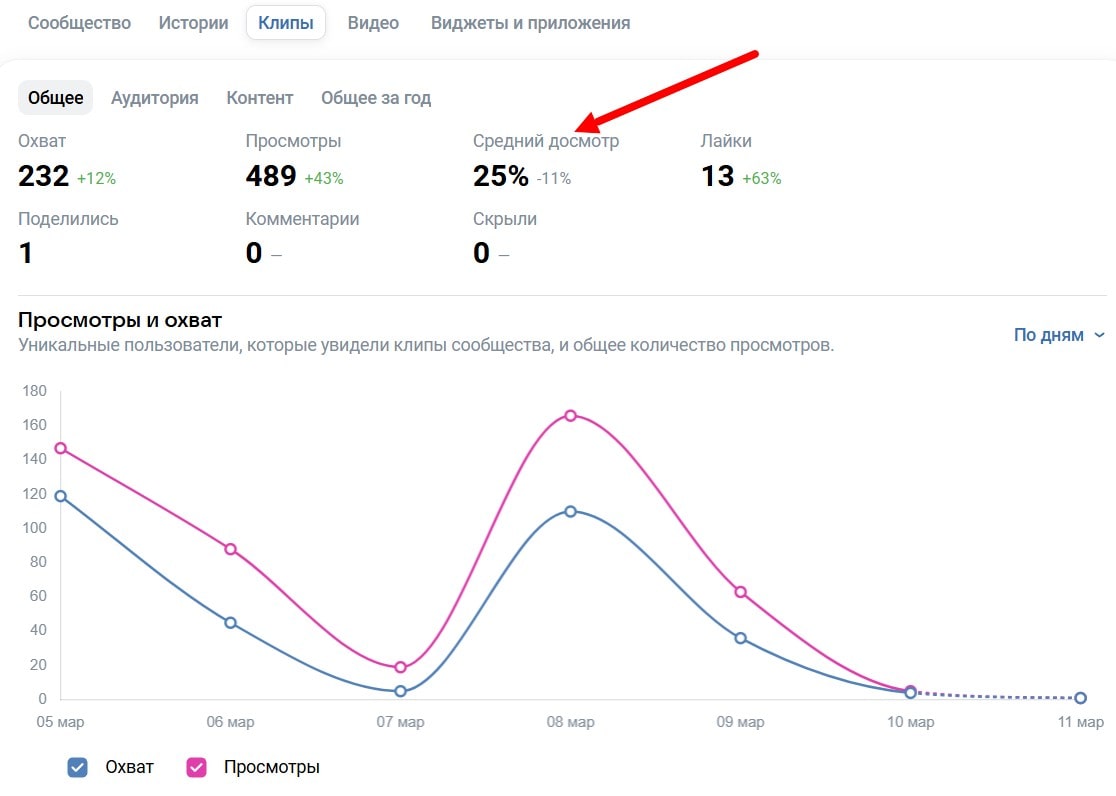Click the Охват point on 09 мар

[740, 638]
